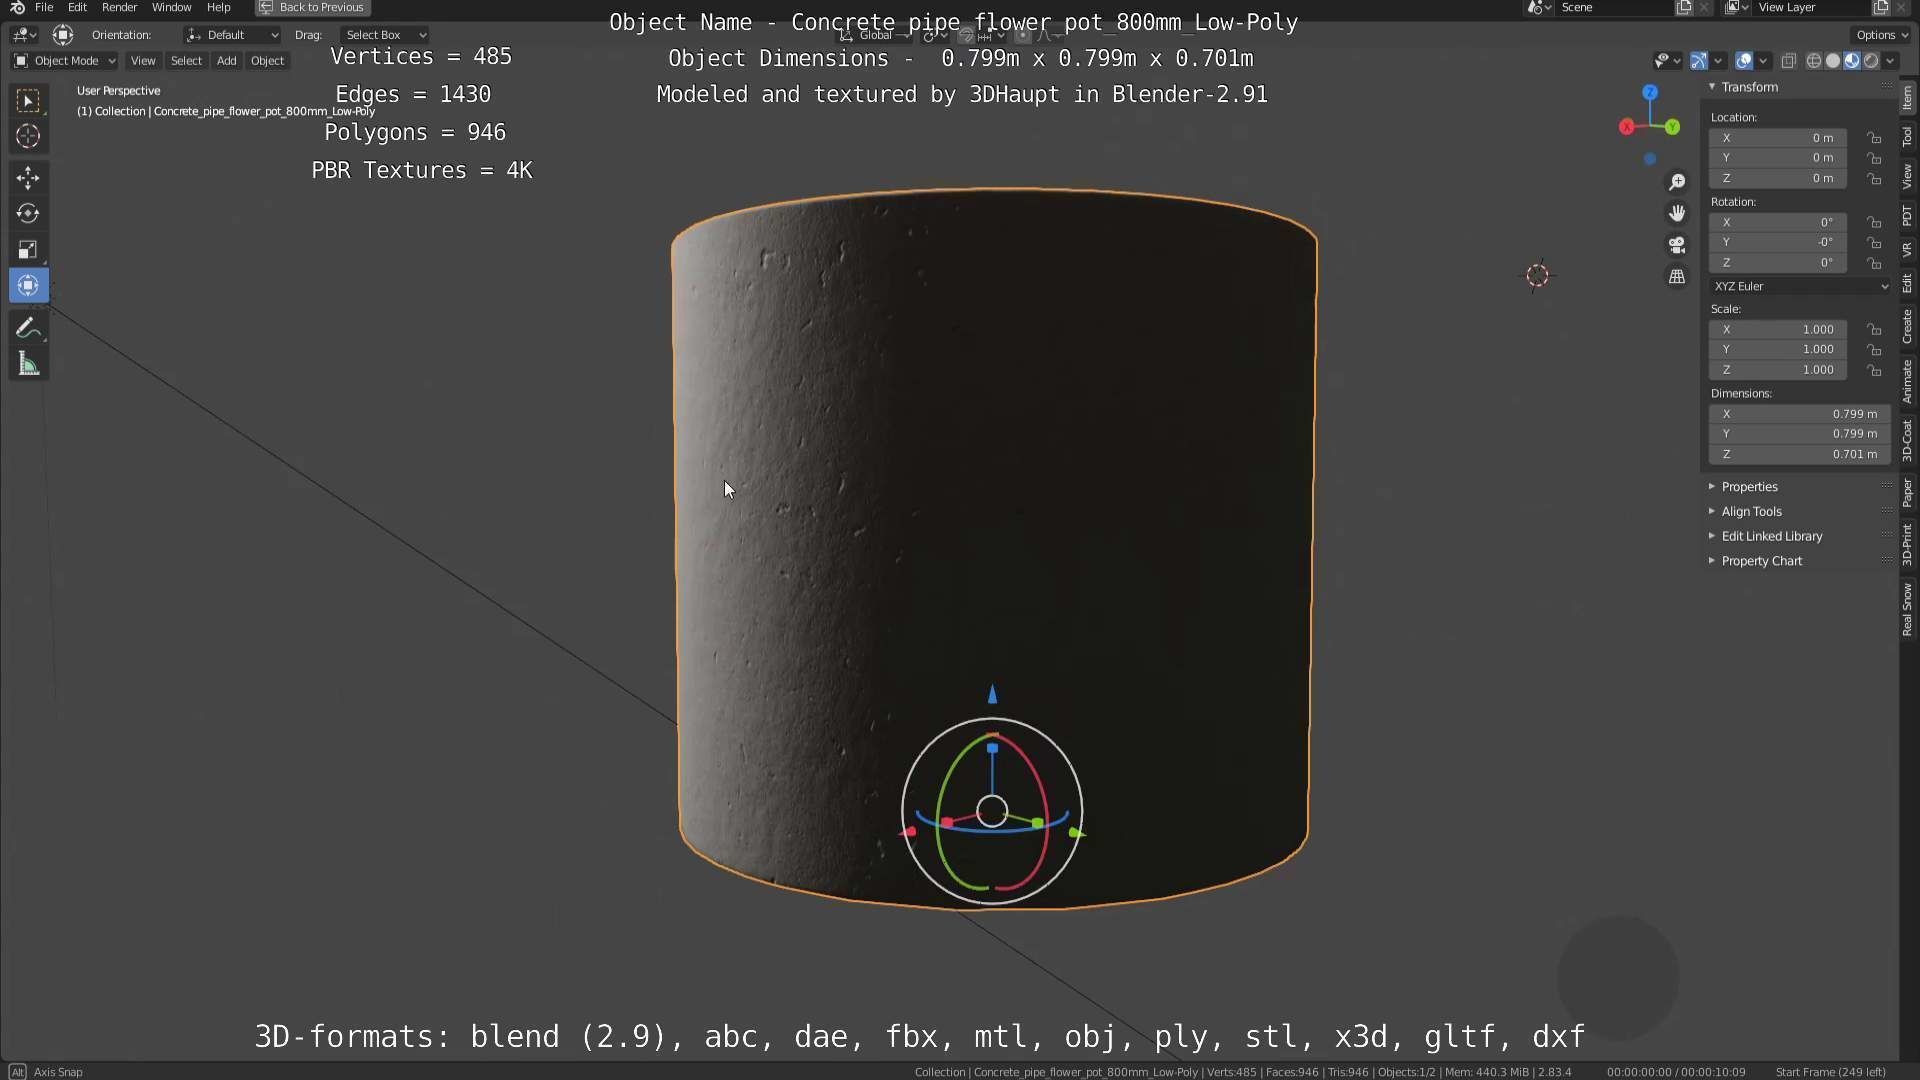This screenshot has height=1080, width=1920.
Task: Click the Scale X field
Action: [1778, 329]
